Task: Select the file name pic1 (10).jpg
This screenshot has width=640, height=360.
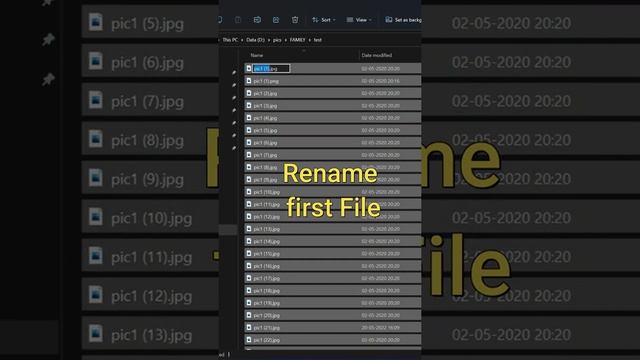Action: coord(267,192)
